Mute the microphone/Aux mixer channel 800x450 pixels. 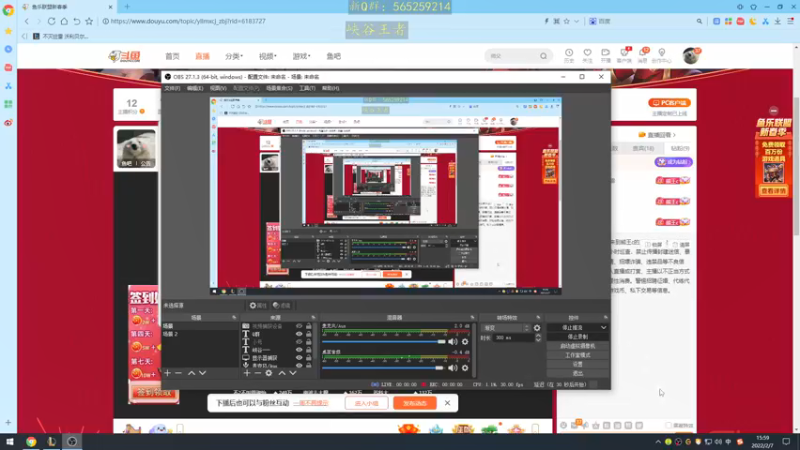[453, 341]
